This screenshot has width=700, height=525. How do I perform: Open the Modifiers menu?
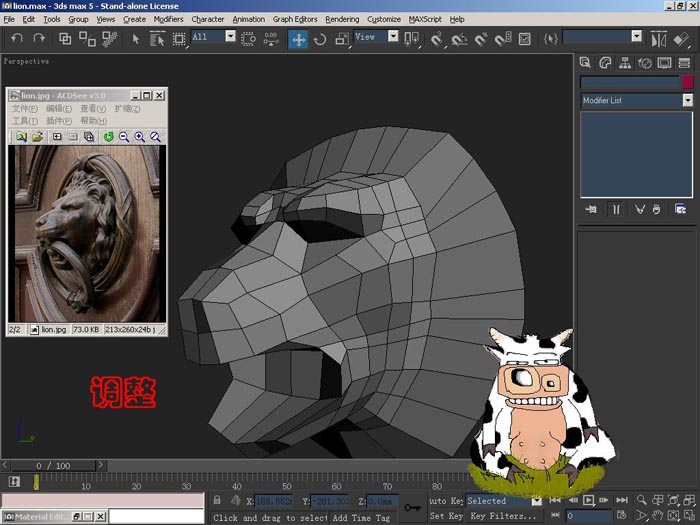click(x=168, y=19)
